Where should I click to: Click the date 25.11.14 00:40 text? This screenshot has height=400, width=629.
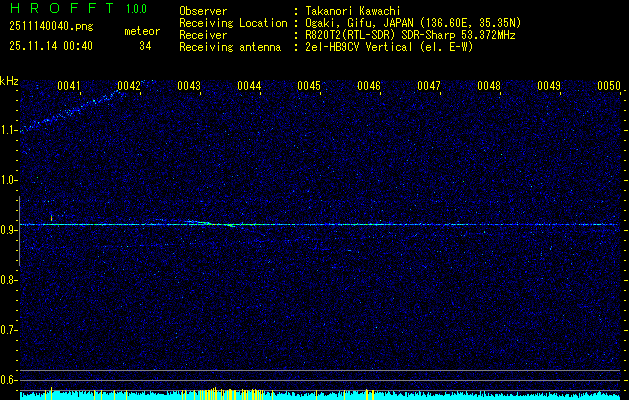tap(51, 46)
